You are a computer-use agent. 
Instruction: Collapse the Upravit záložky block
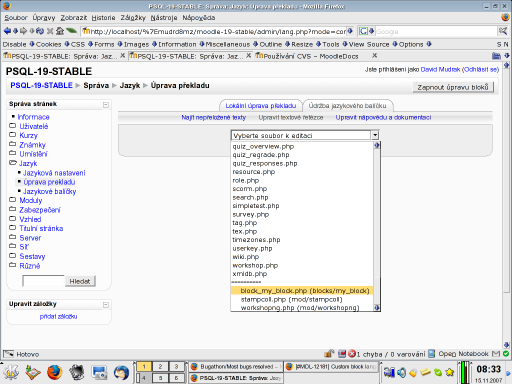click(106, 305)
